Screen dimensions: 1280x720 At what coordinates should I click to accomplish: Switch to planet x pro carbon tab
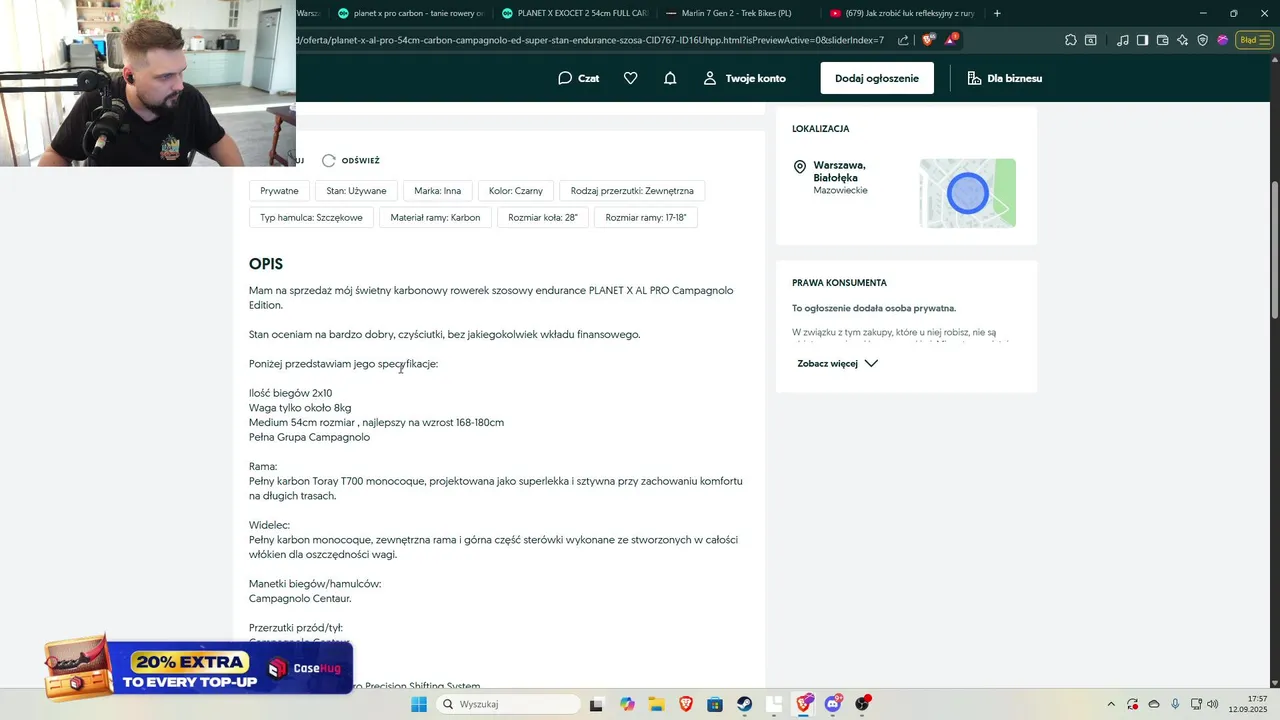[x=410, y=13]
